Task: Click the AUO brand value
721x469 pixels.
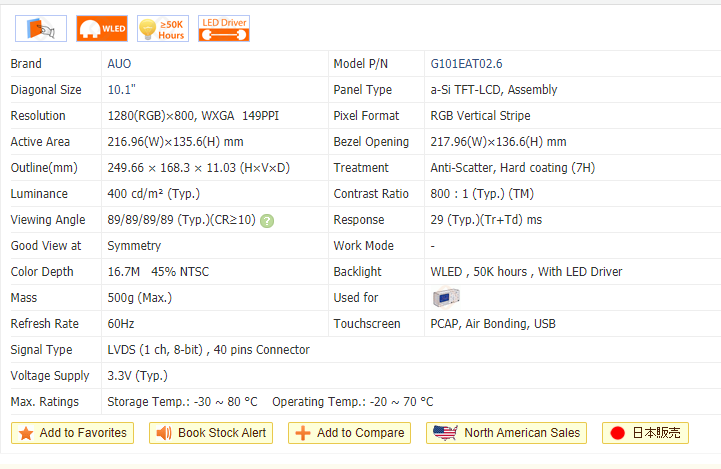Action: coord(119,64)
